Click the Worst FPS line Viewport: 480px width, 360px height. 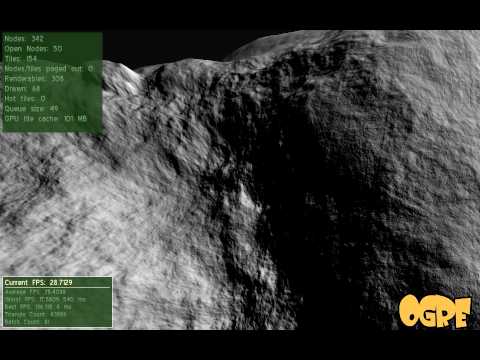click(45, 300)
